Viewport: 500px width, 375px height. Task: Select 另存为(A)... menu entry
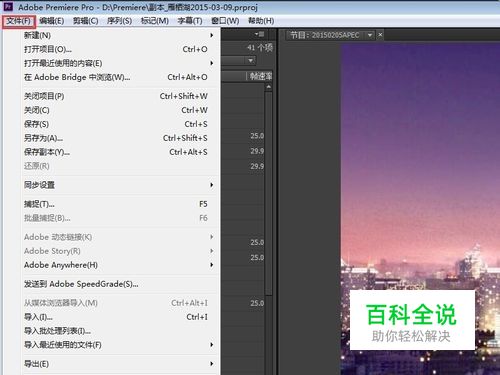pos(119,138)
